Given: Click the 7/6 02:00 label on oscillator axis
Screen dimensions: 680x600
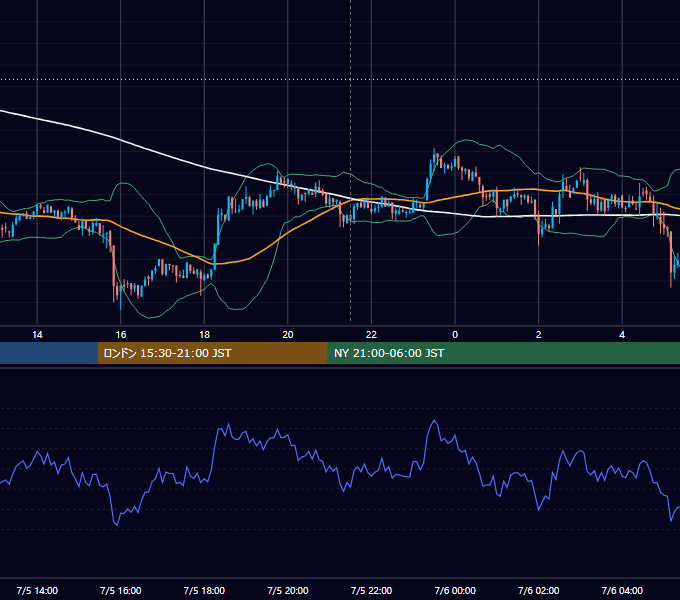Looking at the screenshot, I should [x=539, y=591].
